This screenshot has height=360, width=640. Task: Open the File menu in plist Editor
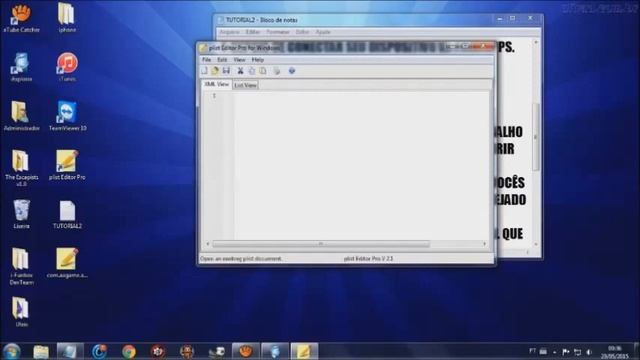coord(207,60)
